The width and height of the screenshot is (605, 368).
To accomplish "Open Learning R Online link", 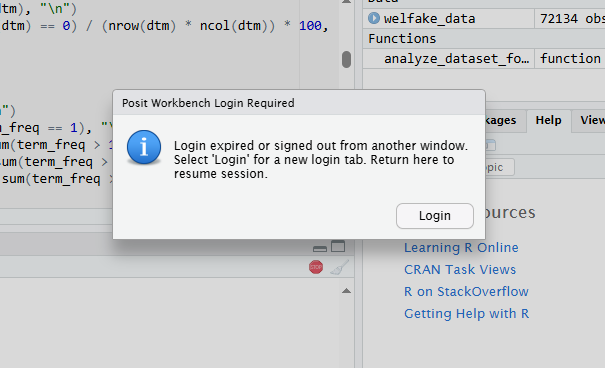I will [x=461, y=248].
